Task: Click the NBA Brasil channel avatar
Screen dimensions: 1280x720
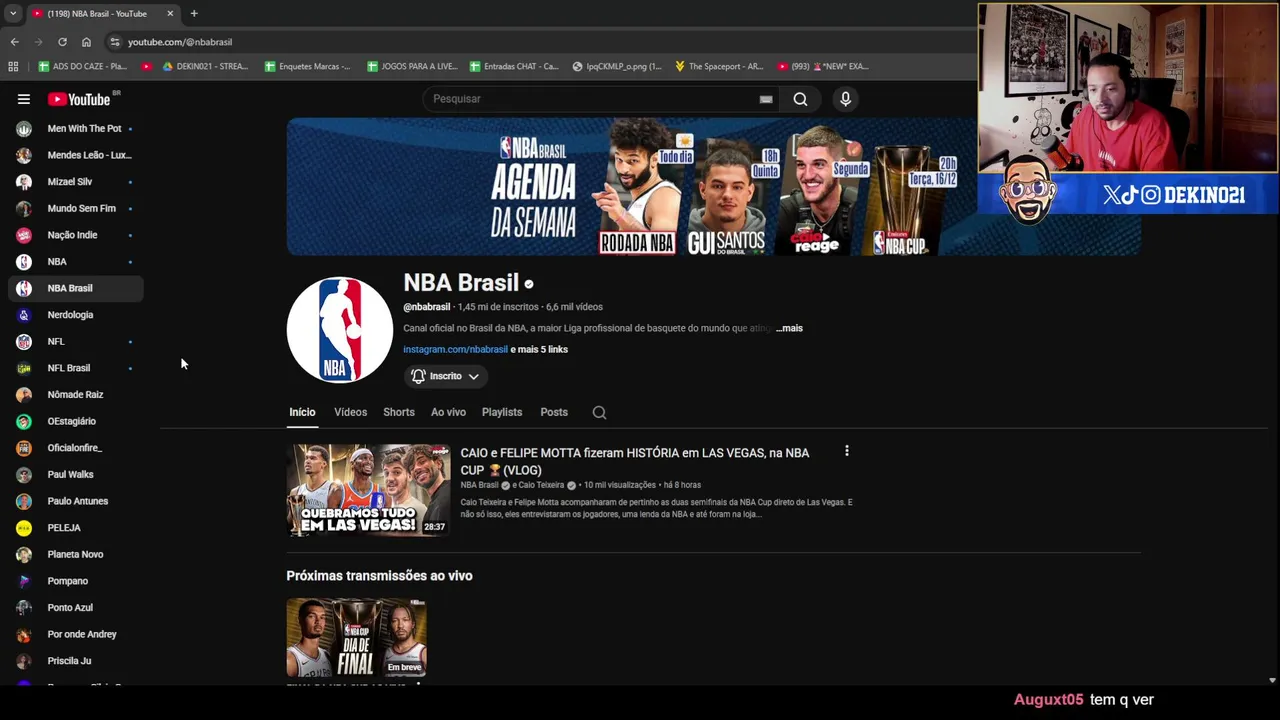Action: coord(340,330)
